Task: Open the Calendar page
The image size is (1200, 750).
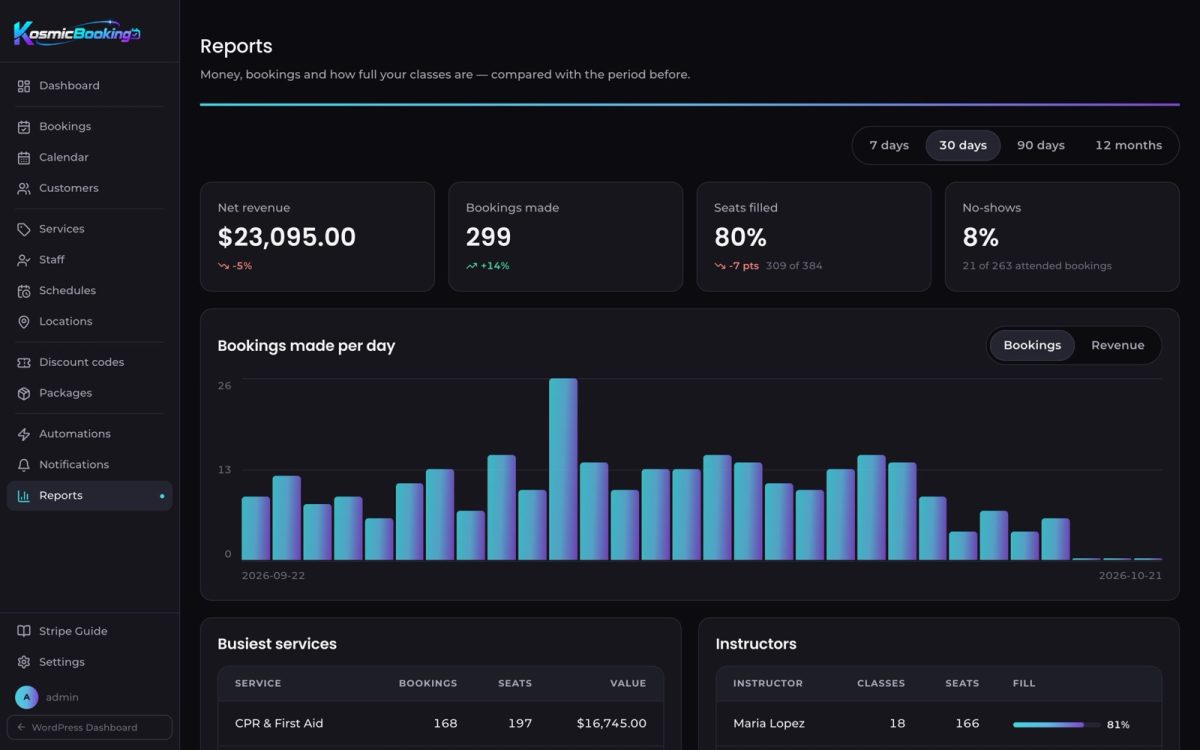Action: (x=90, y=158)
